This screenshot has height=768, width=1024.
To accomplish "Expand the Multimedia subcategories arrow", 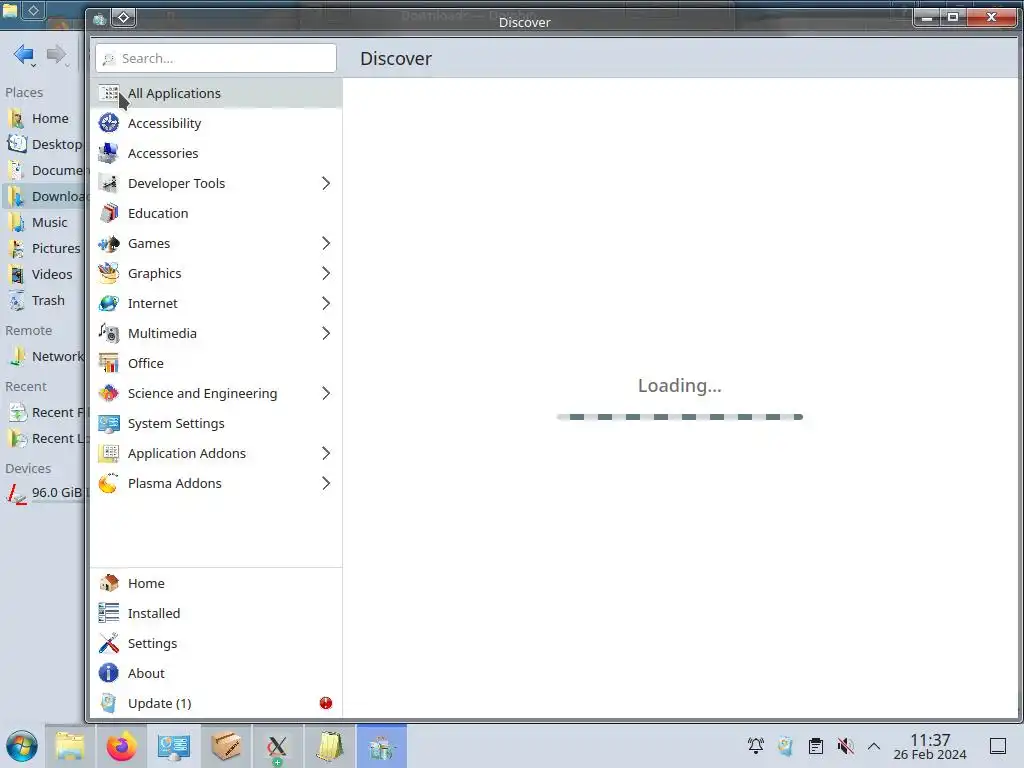I will click(x=326, y=334).
